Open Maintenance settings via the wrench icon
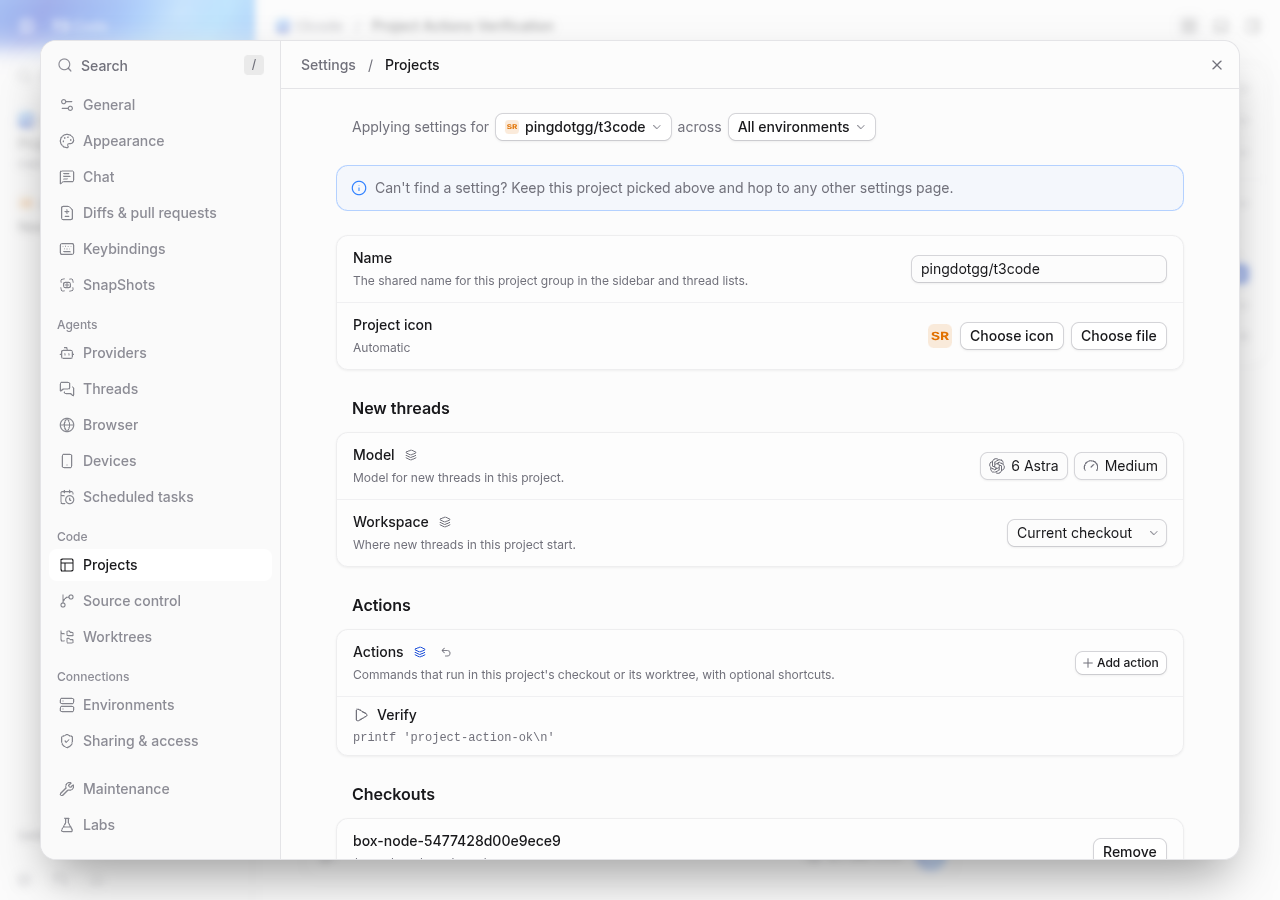Screen dimensions: 1280x900 67,789
